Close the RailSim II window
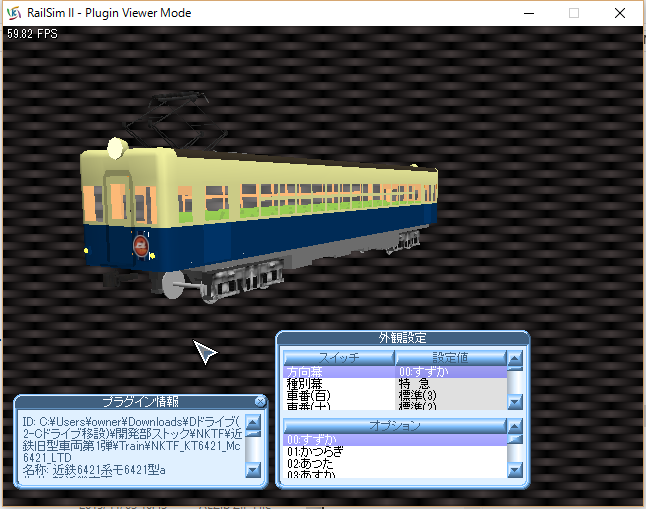The width and height of the screenshot is (646, 509). coord(620,13)
